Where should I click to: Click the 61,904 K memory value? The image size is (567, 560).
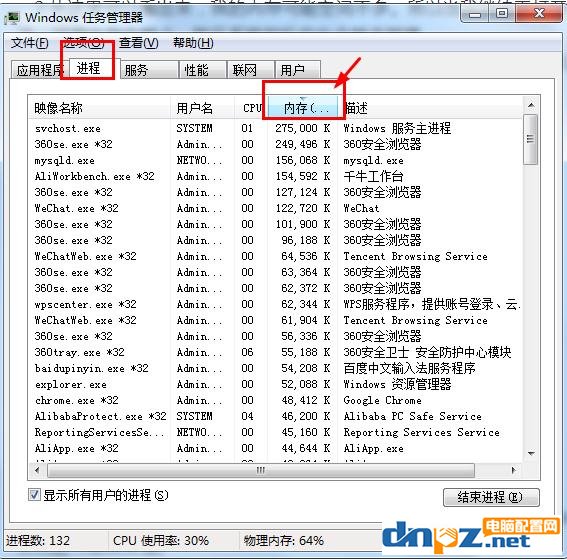click(306, 320)
